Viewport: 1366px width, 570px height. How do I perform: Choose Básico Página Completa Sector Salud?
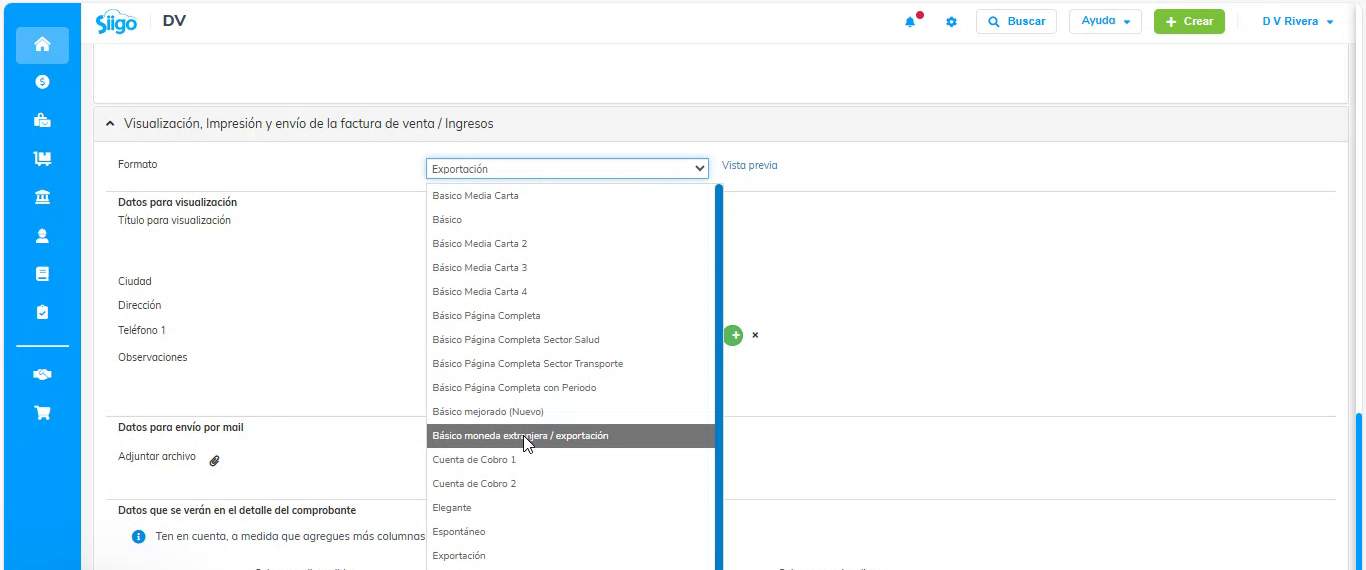pos(570,340)
